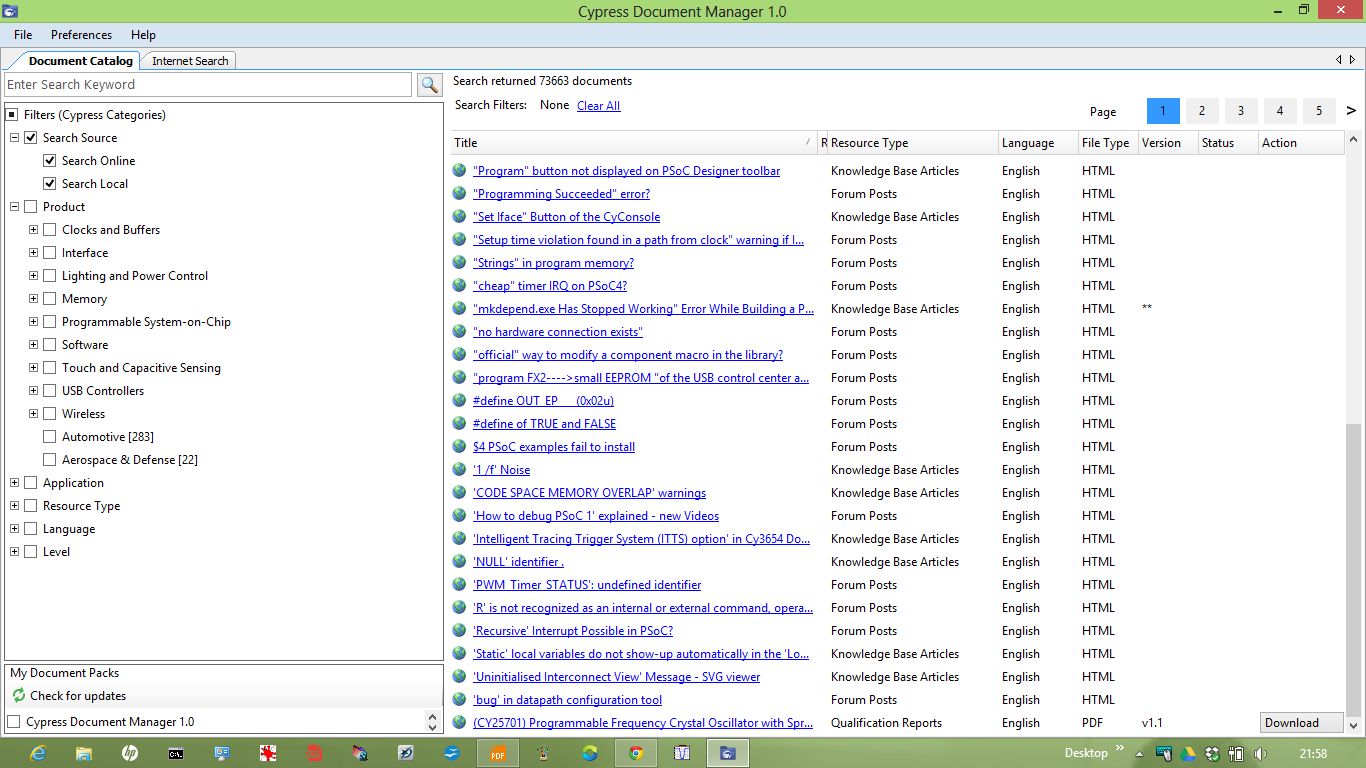The height and width of the screenshot is (768, 1366).
Task: Check the Memory filter checkbox
Action: 49,298
